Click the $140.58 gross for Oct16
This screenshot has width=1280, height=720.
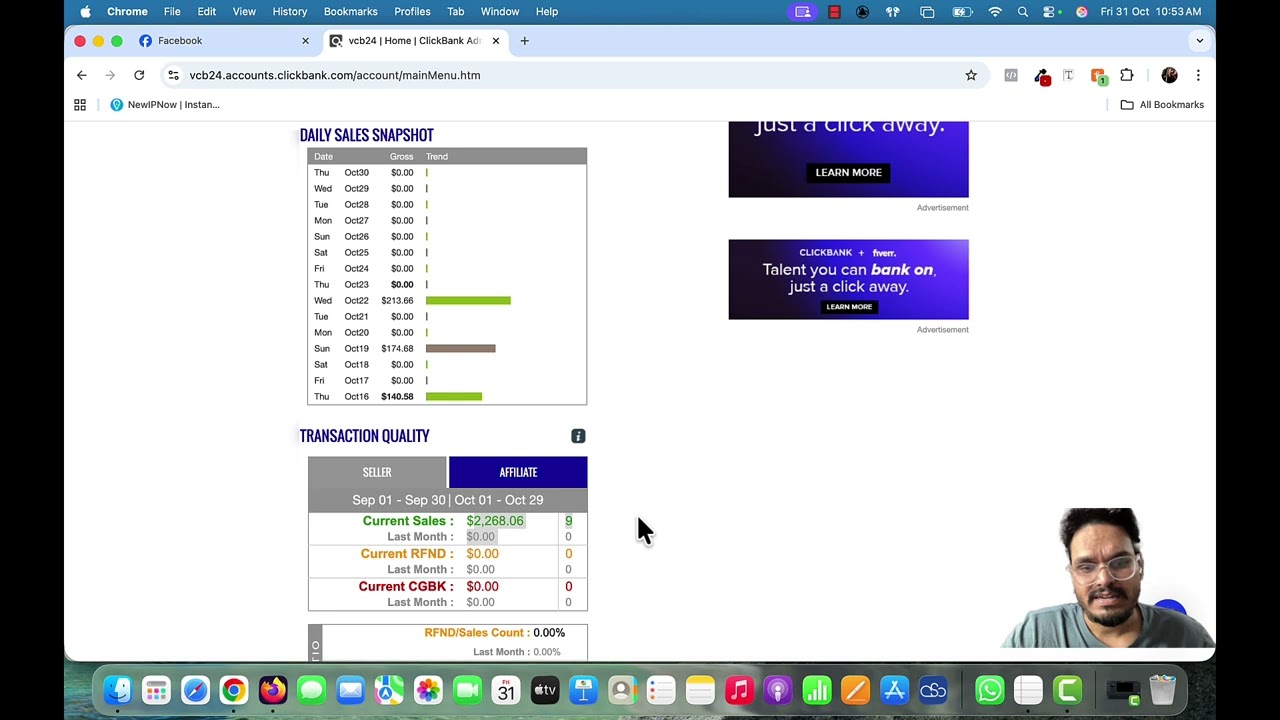pyautogui.click(x=397, y=396)
